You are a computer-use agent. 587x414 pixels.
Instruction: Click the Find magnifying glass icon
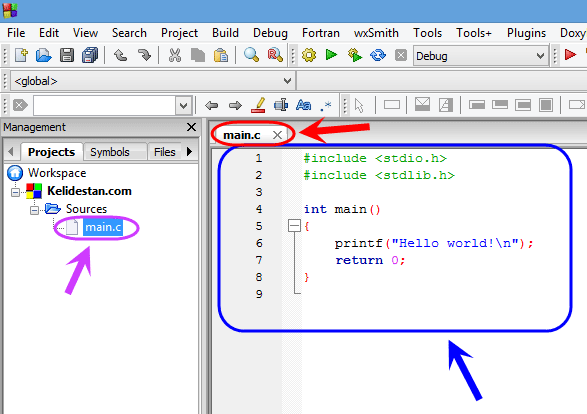tap(251, 55)
